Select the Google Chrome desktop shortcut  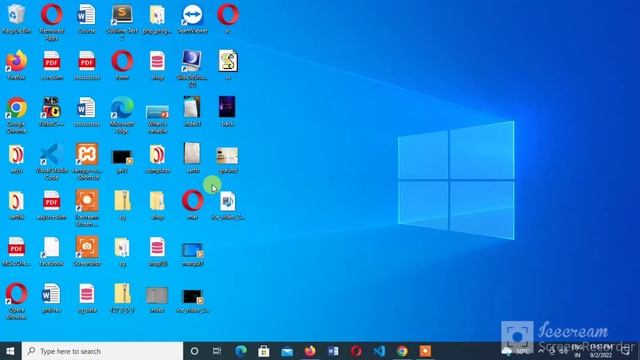tap(16, 115)
